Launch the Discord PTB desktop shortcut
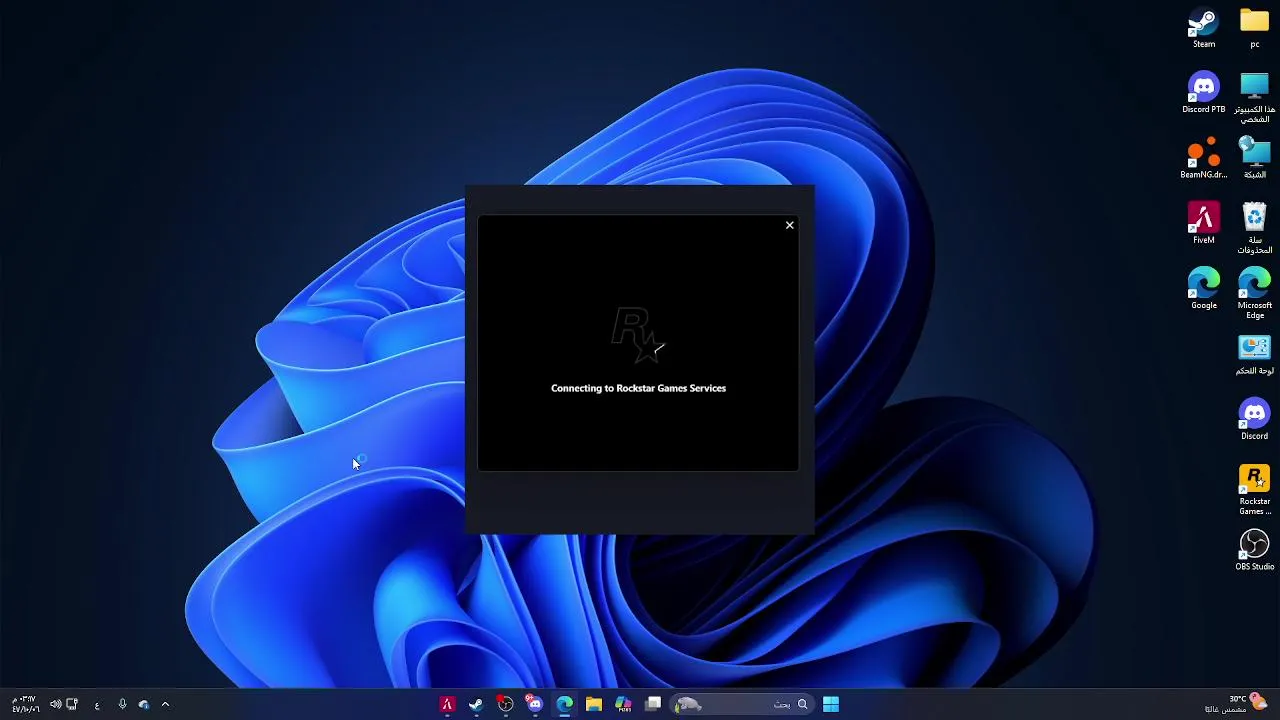 [1204, 93]
